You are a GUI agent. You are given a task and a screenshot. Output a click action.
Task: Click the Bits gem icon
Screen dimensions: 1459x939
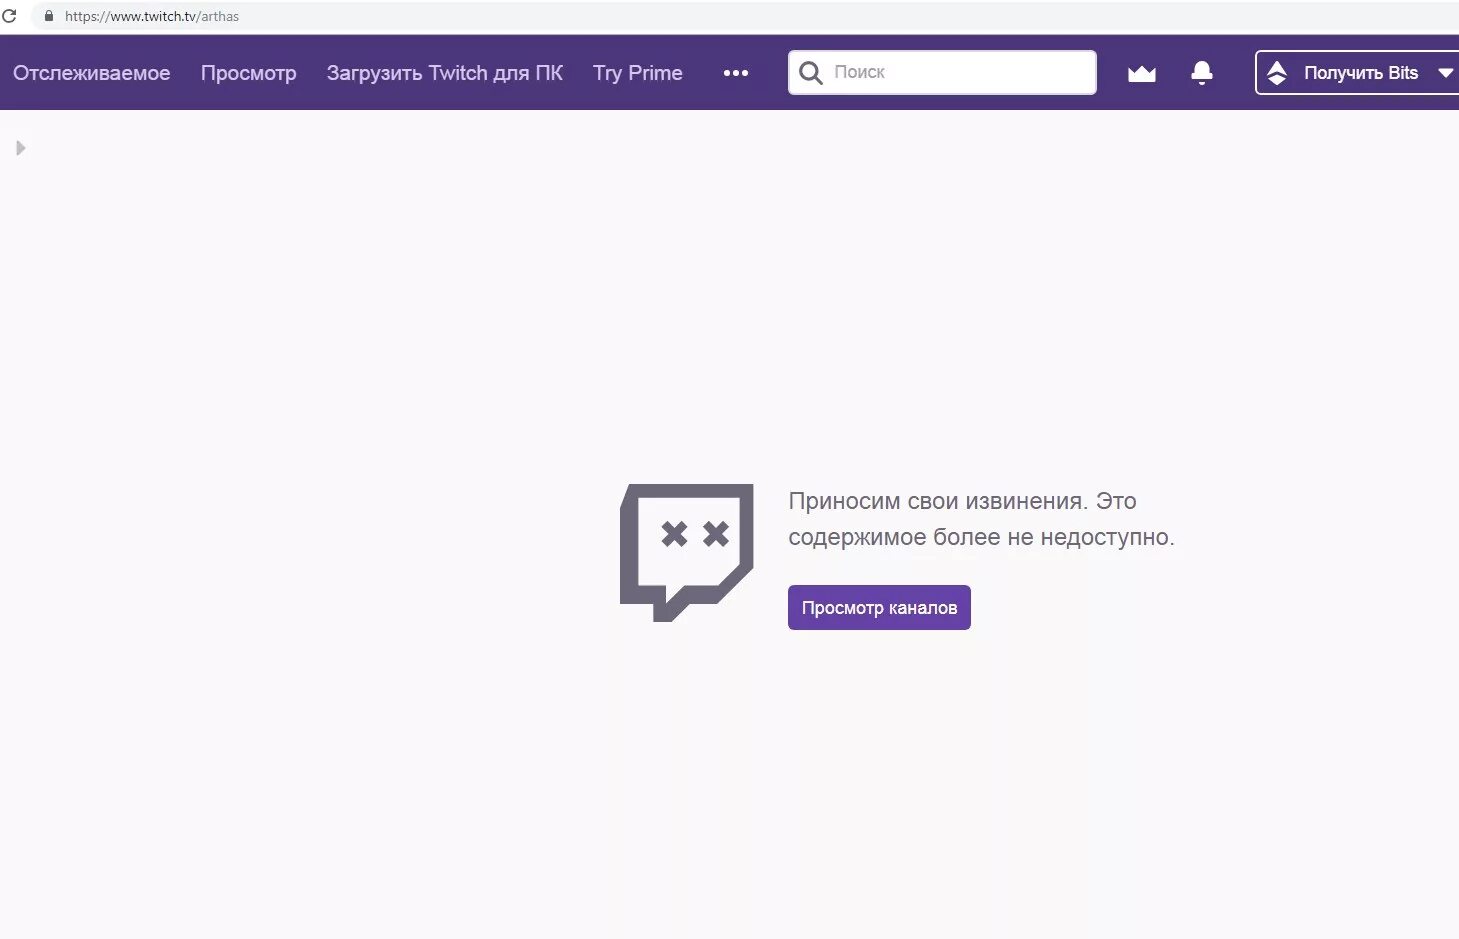click(x=1277, y=73)
